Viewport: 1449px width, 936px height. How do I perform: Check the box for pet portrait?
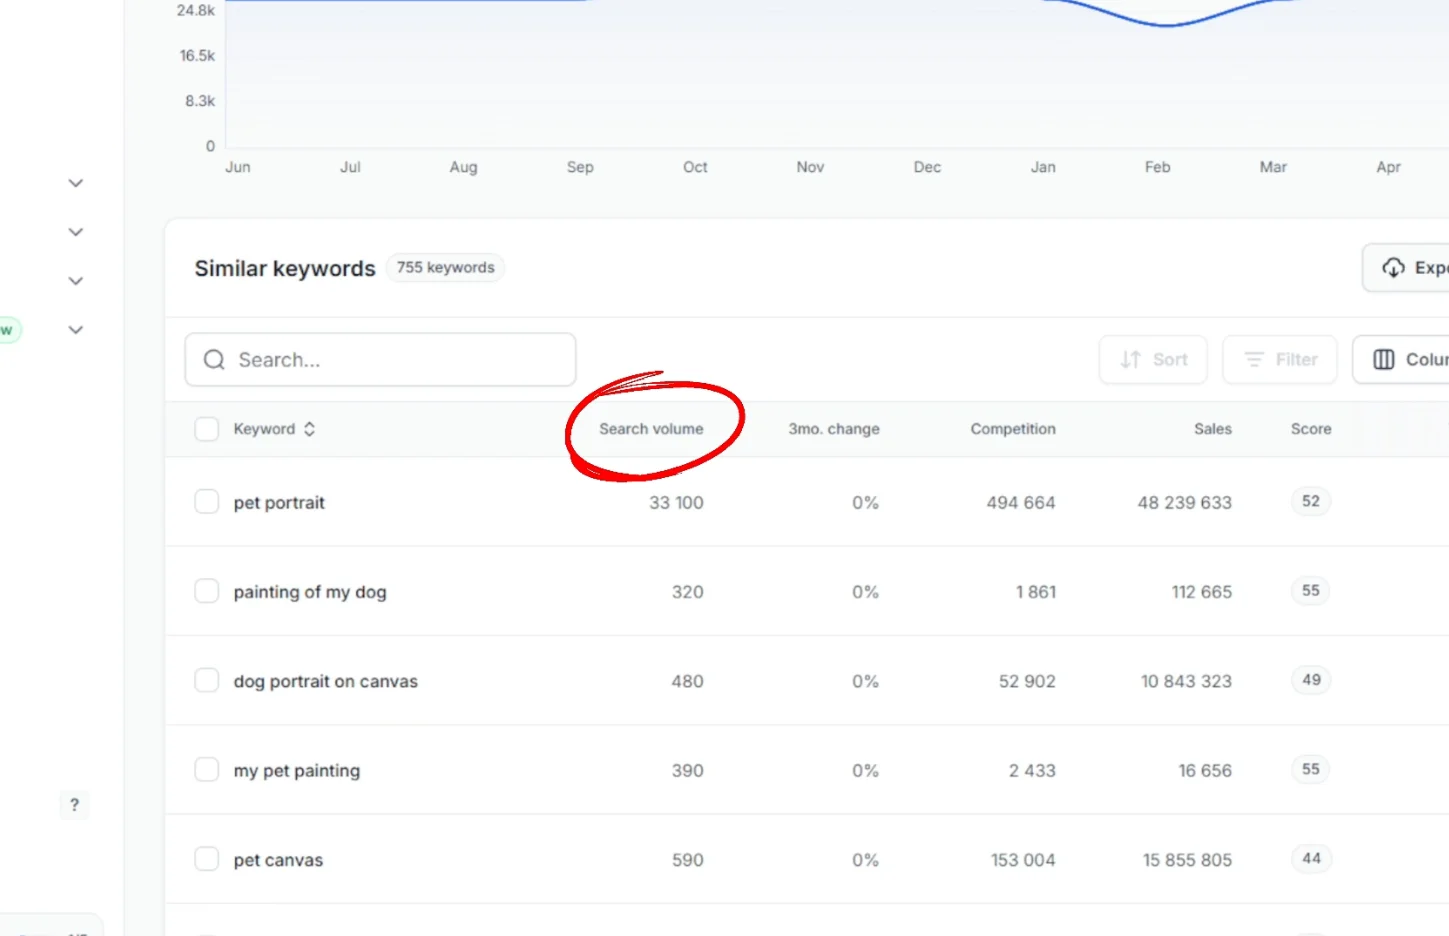207,502
